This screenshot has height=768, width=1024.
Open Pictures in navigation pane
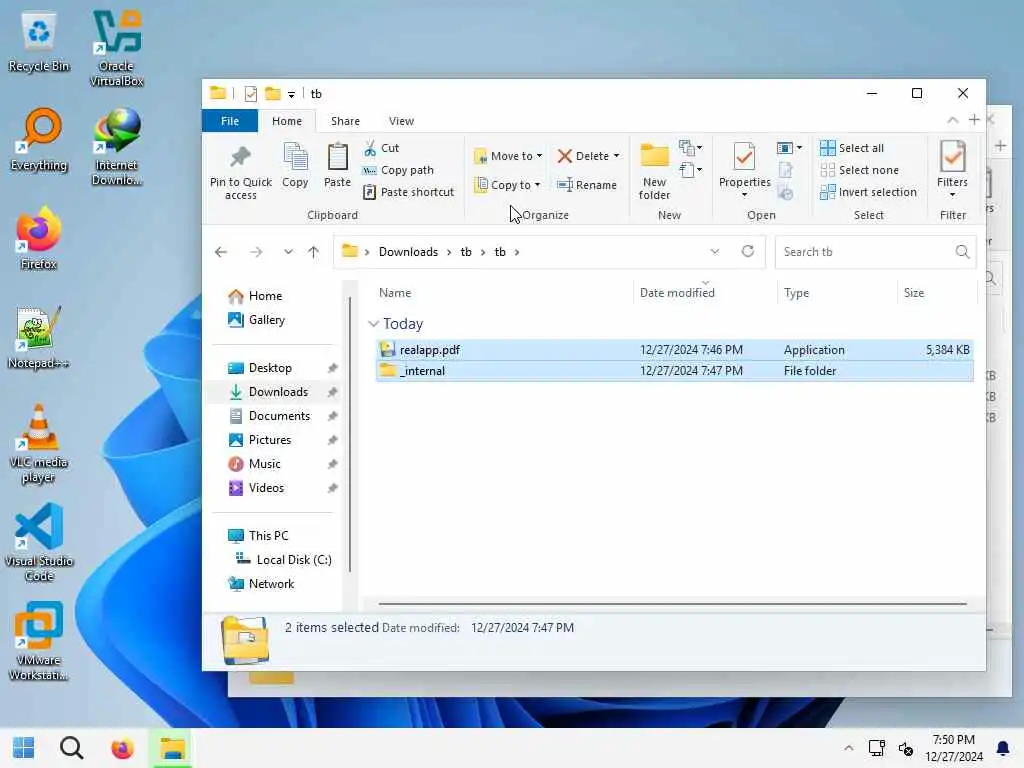pos(259,440)
